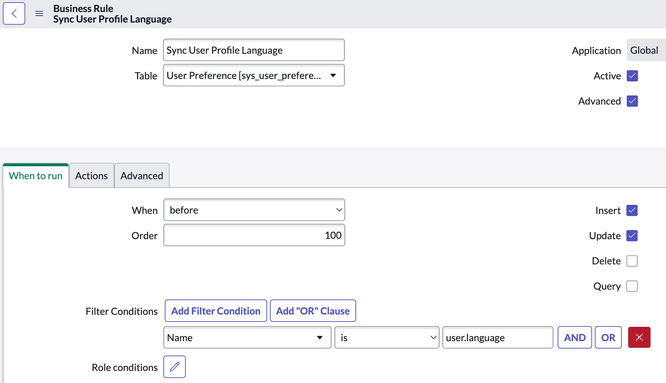Switch to the When to run tab
The height and width of the screenshot is (383, 666).
click(36, 176)
